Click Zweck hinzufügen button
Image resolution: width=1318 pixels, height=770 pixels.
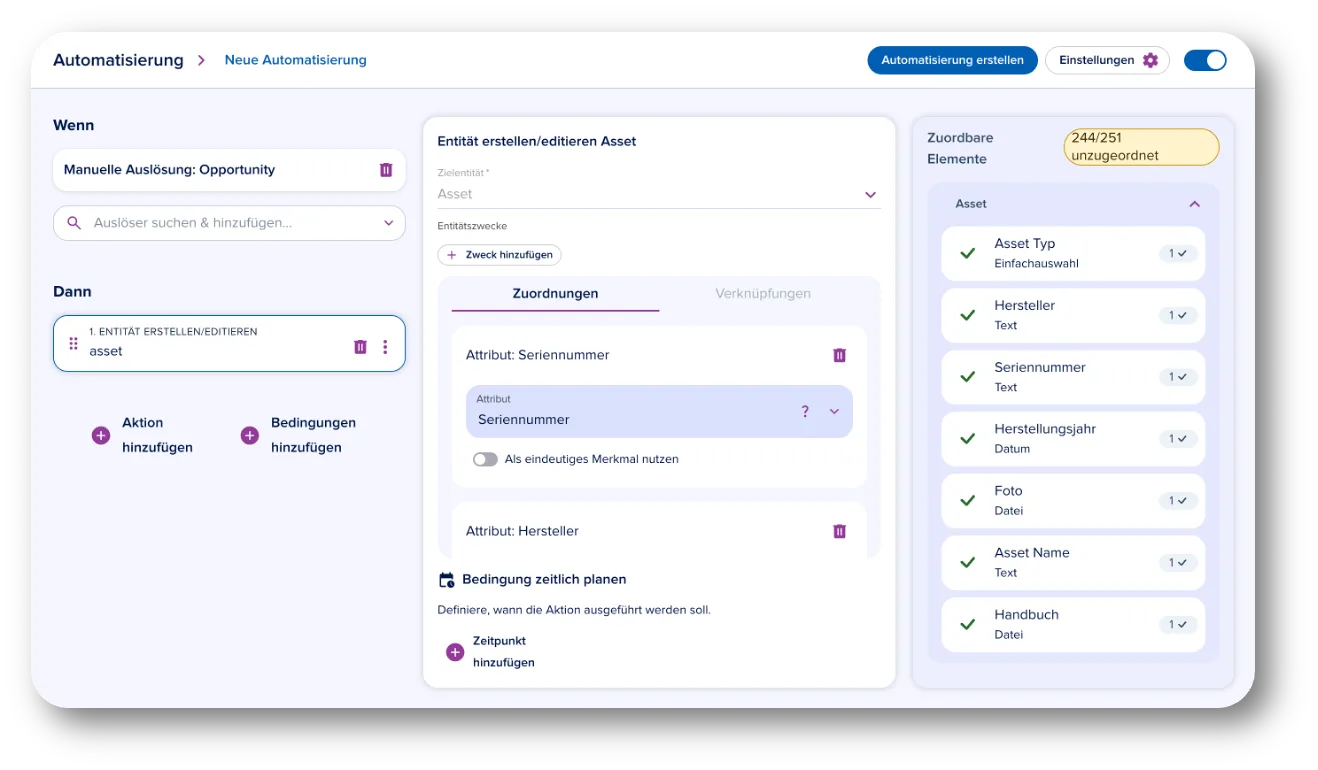pyautogui.click(x=499, y=255)
